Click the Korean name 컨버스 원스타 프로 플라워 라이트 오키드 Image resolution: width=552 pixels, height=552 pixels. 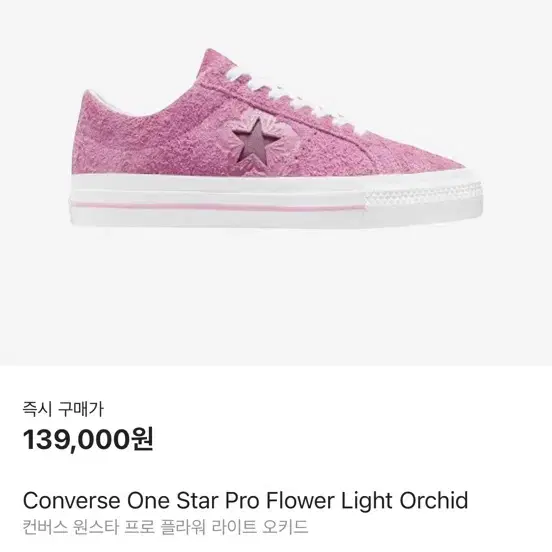tap(165, 527)
